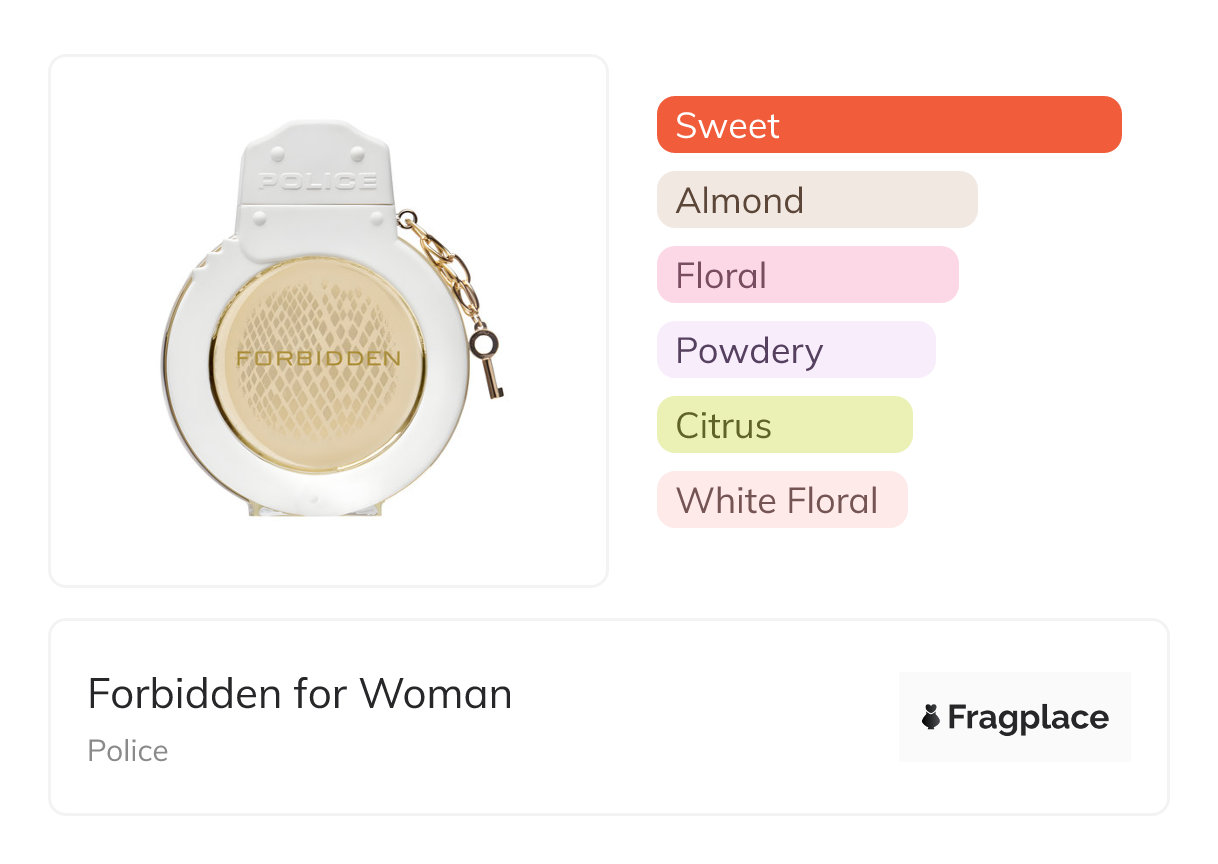The image size is (1218, 864).
Task: Click the clear glass base of bottle
Action: [x=316, y=507]
